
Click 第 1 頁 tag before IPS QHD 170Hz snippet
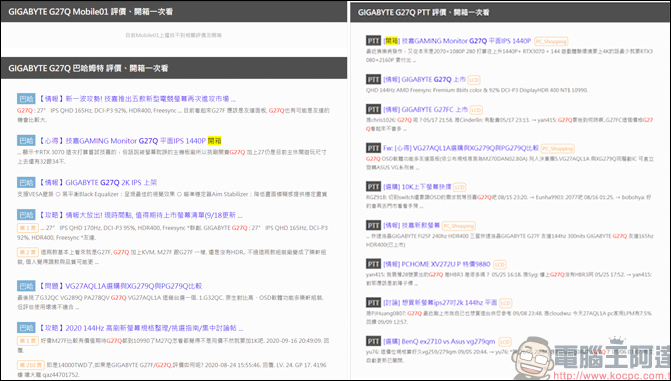[27, 228]
